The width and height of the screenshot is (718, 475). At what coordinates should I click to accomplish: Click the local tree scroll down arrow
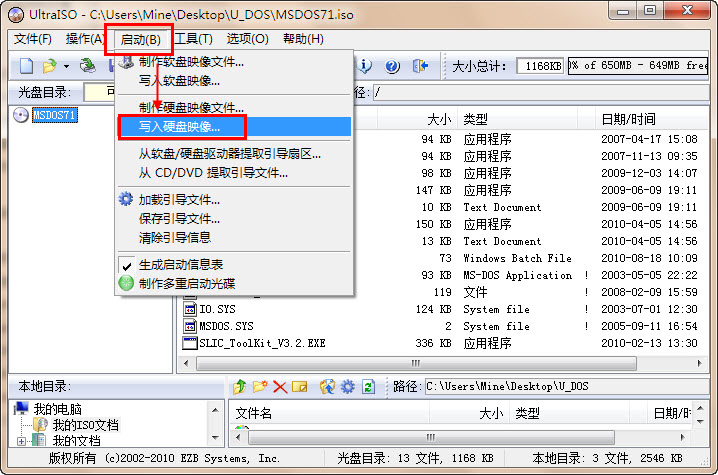coord(215,438)
